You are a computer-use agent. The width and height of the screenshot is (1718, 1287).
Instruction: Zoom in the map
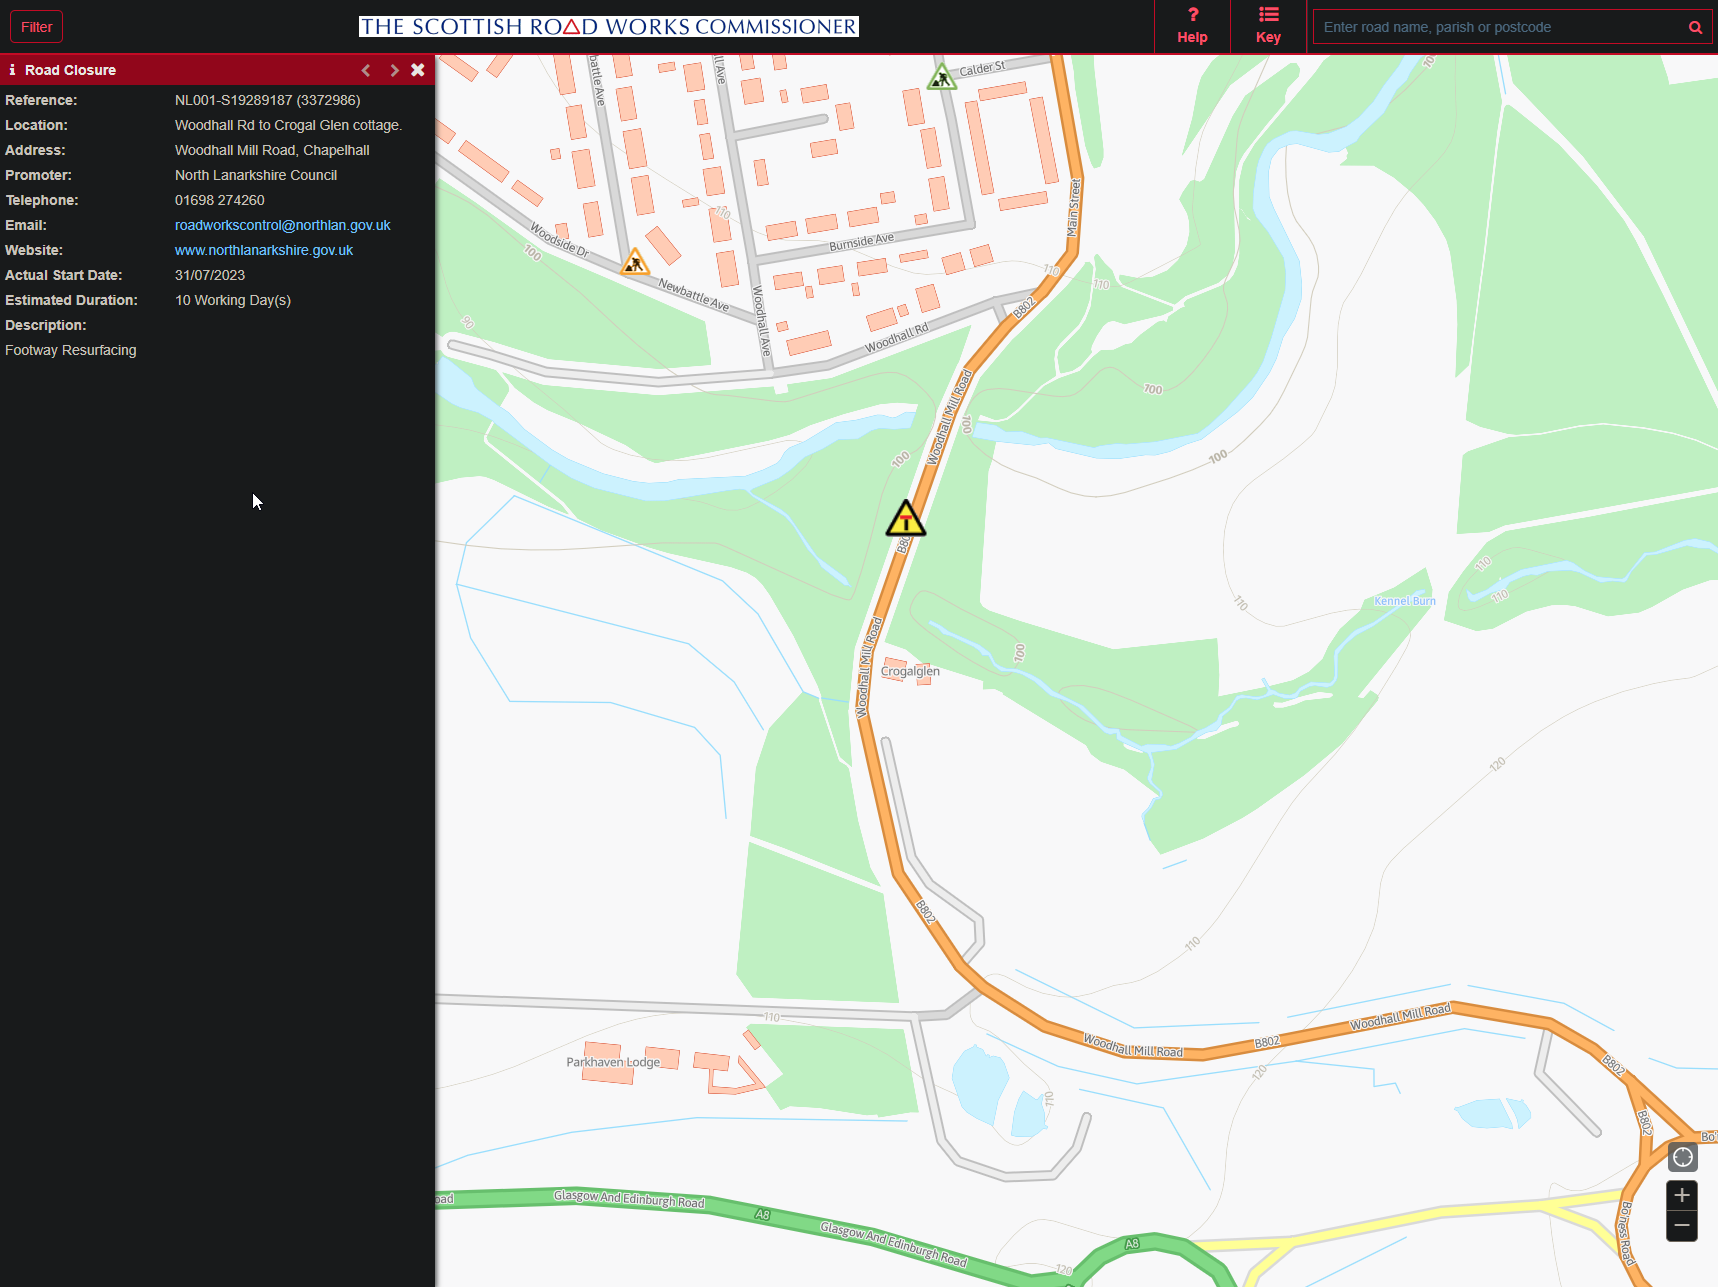pos(1682,1195)
